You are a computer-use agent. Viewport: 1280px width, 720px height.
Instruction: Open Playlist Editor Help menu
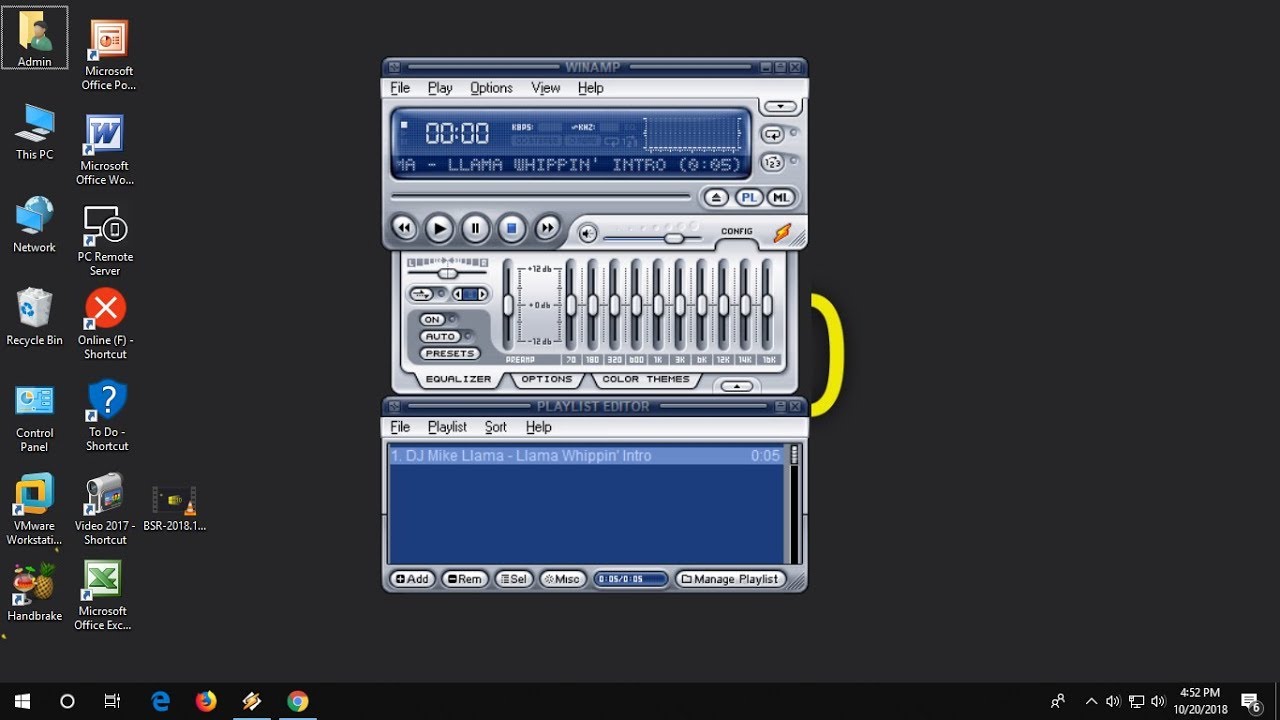click(x=538, y=427)
